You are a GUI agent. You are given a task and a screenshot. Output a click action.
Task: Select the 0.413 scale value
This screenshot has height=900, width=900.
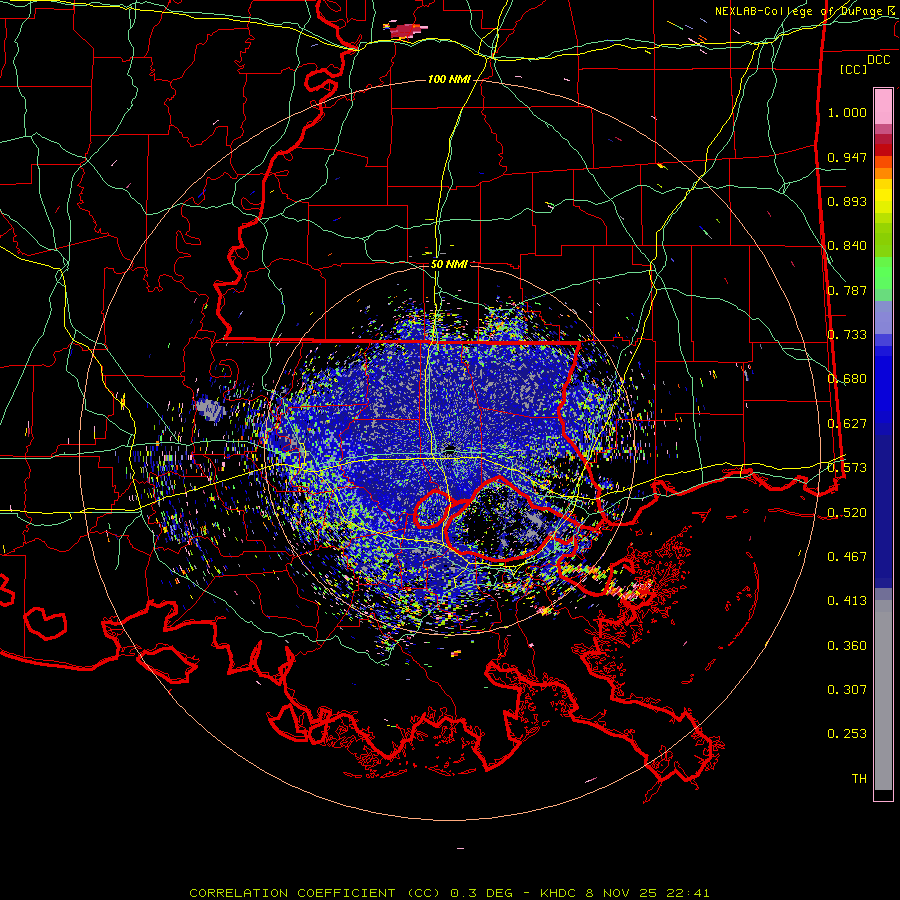pos(847,601)
